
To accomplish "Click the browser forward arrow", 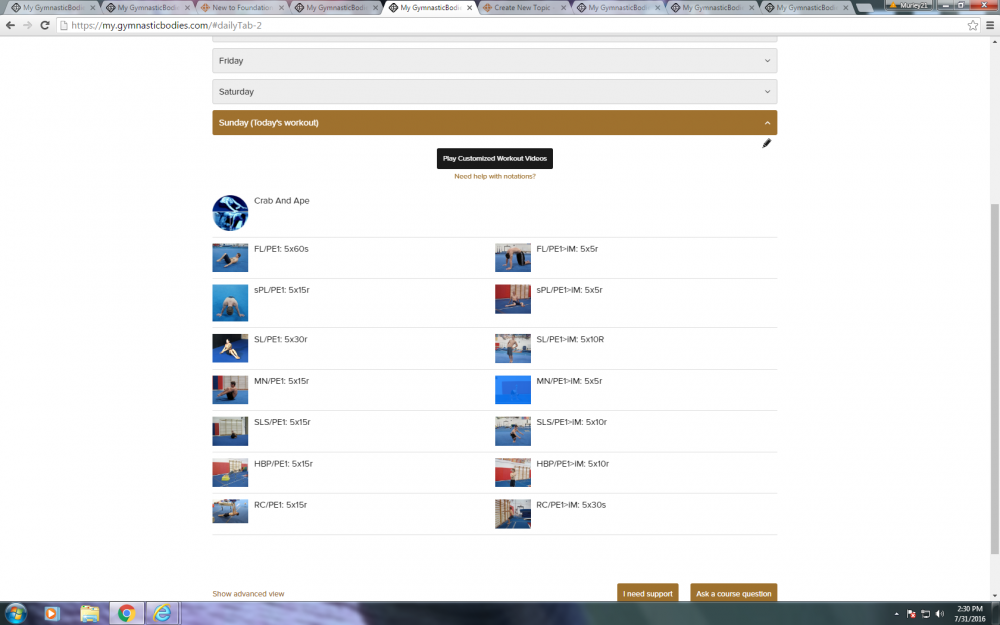I will [27, 26].
